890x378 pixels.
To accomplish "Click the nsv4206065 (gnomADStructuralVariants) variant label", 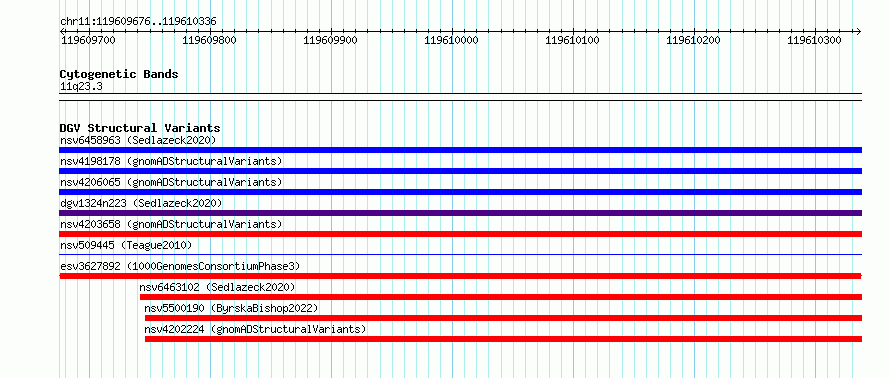I will (171, 182).
